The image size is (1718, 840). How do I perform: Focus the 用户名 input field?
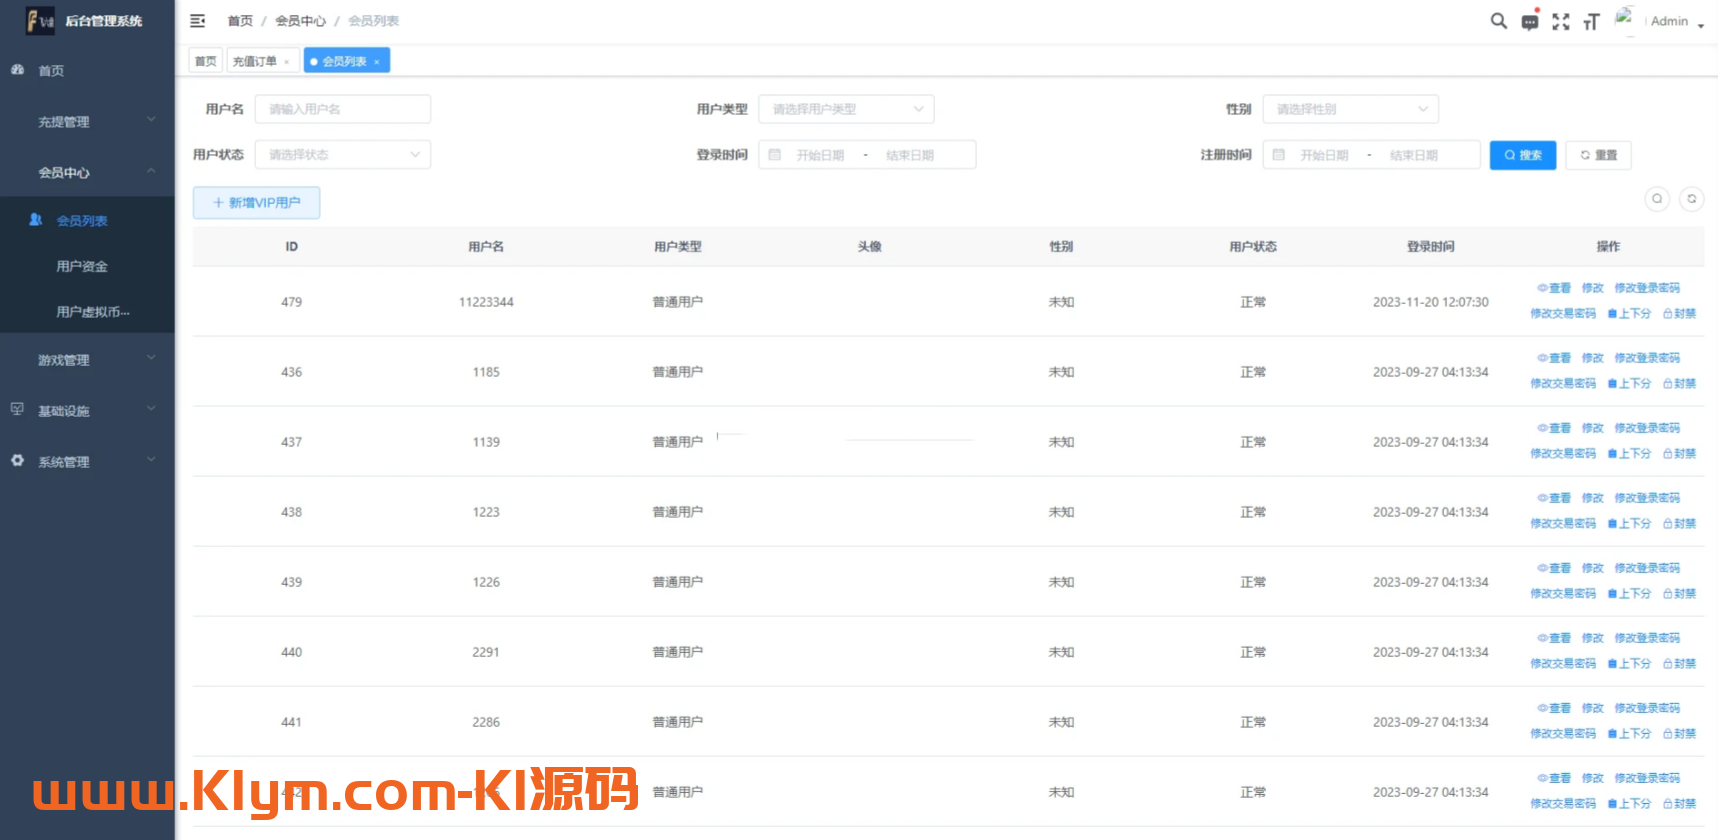point(342,109)
